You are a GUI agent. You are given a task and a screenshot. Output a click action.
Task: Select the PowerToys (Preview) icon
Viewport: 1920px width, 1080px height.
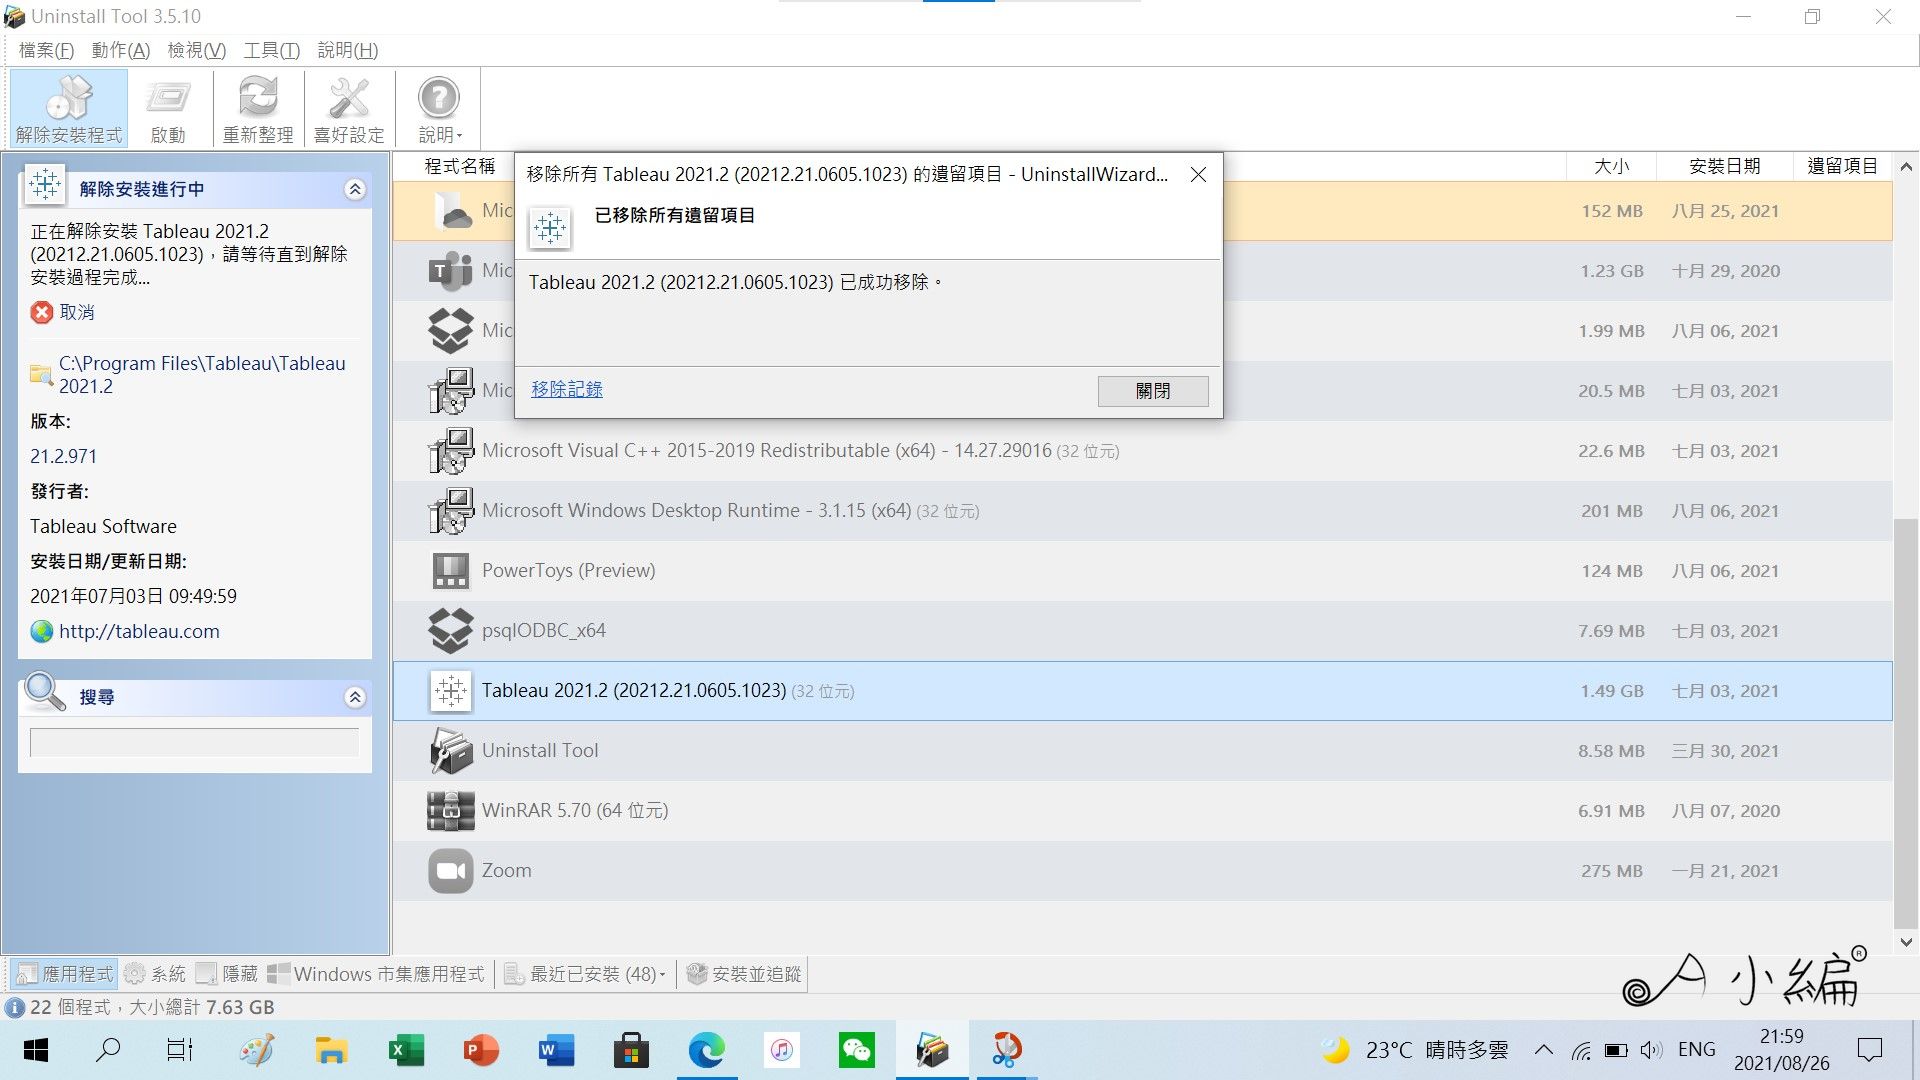[x=450, y=571]
